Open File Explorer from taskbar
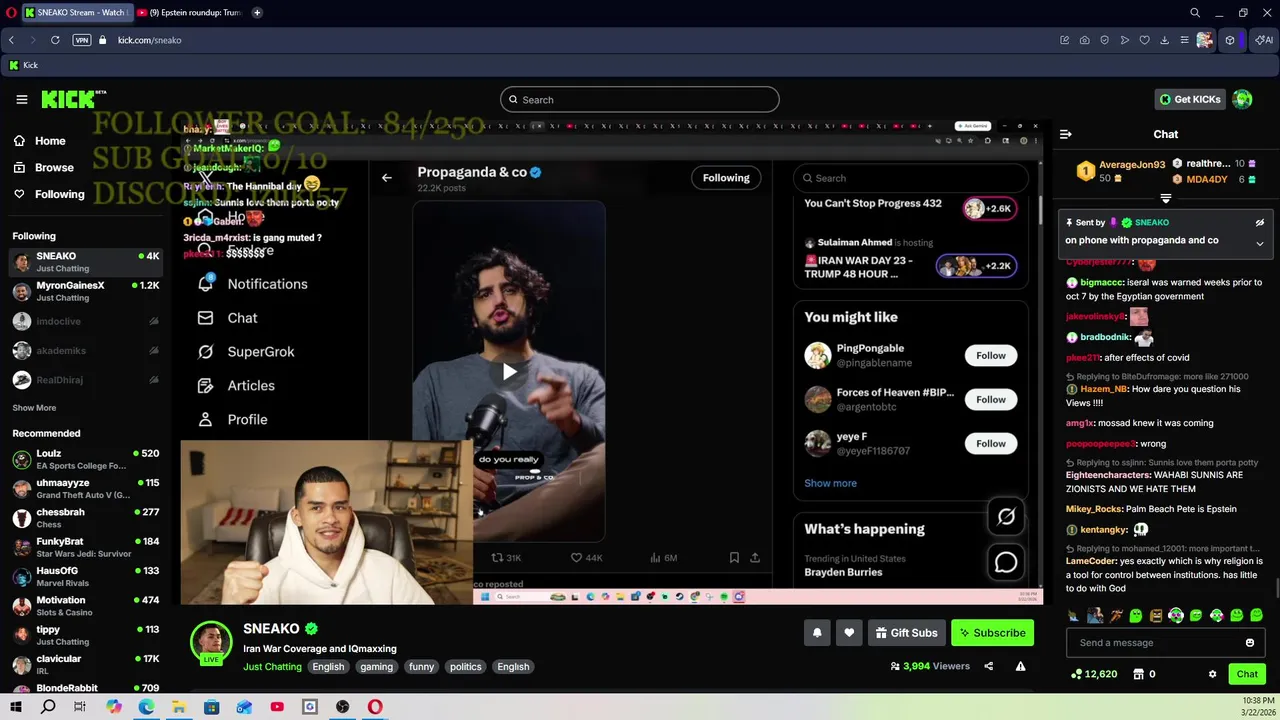Screen dimensions: 1280x720 coord(178,707)
